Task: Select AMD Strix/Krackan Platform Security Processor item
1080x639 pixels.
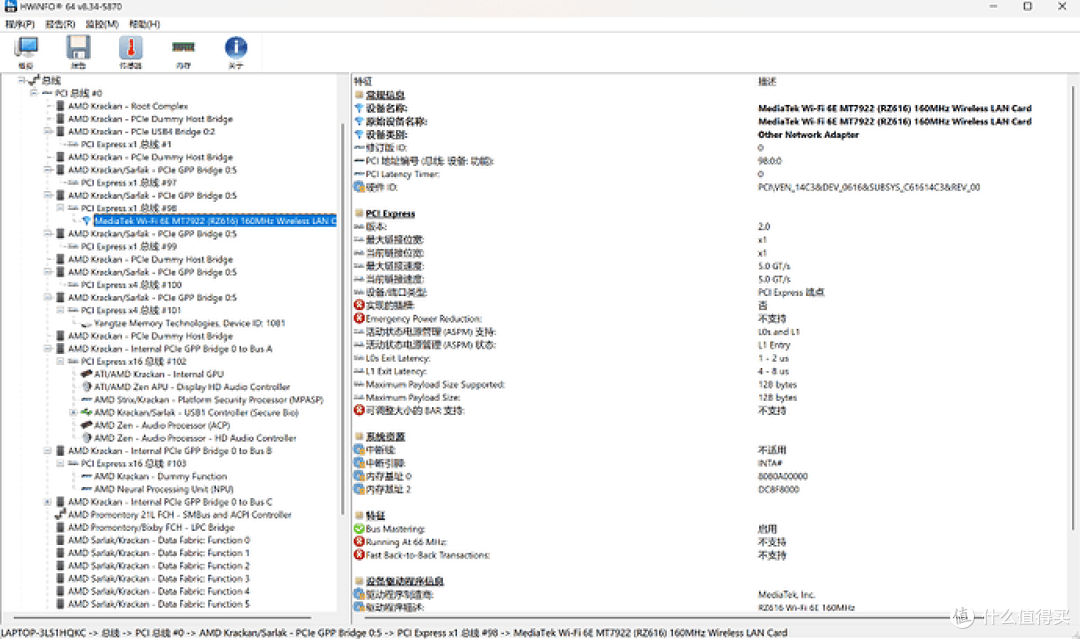Action: point(209,399)
